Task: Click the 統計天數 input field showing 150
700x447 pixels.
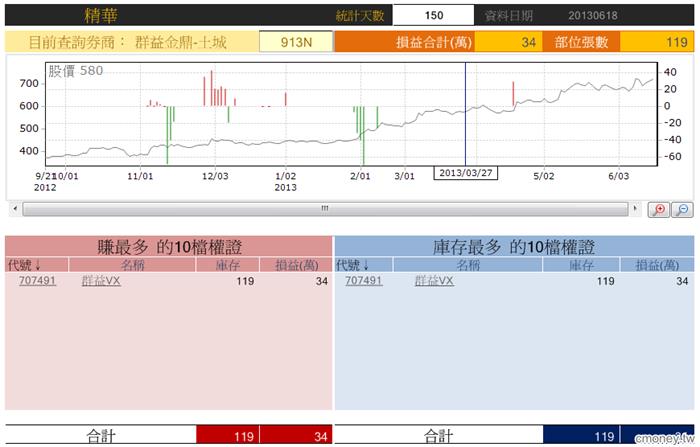Action: coord(433,16)
